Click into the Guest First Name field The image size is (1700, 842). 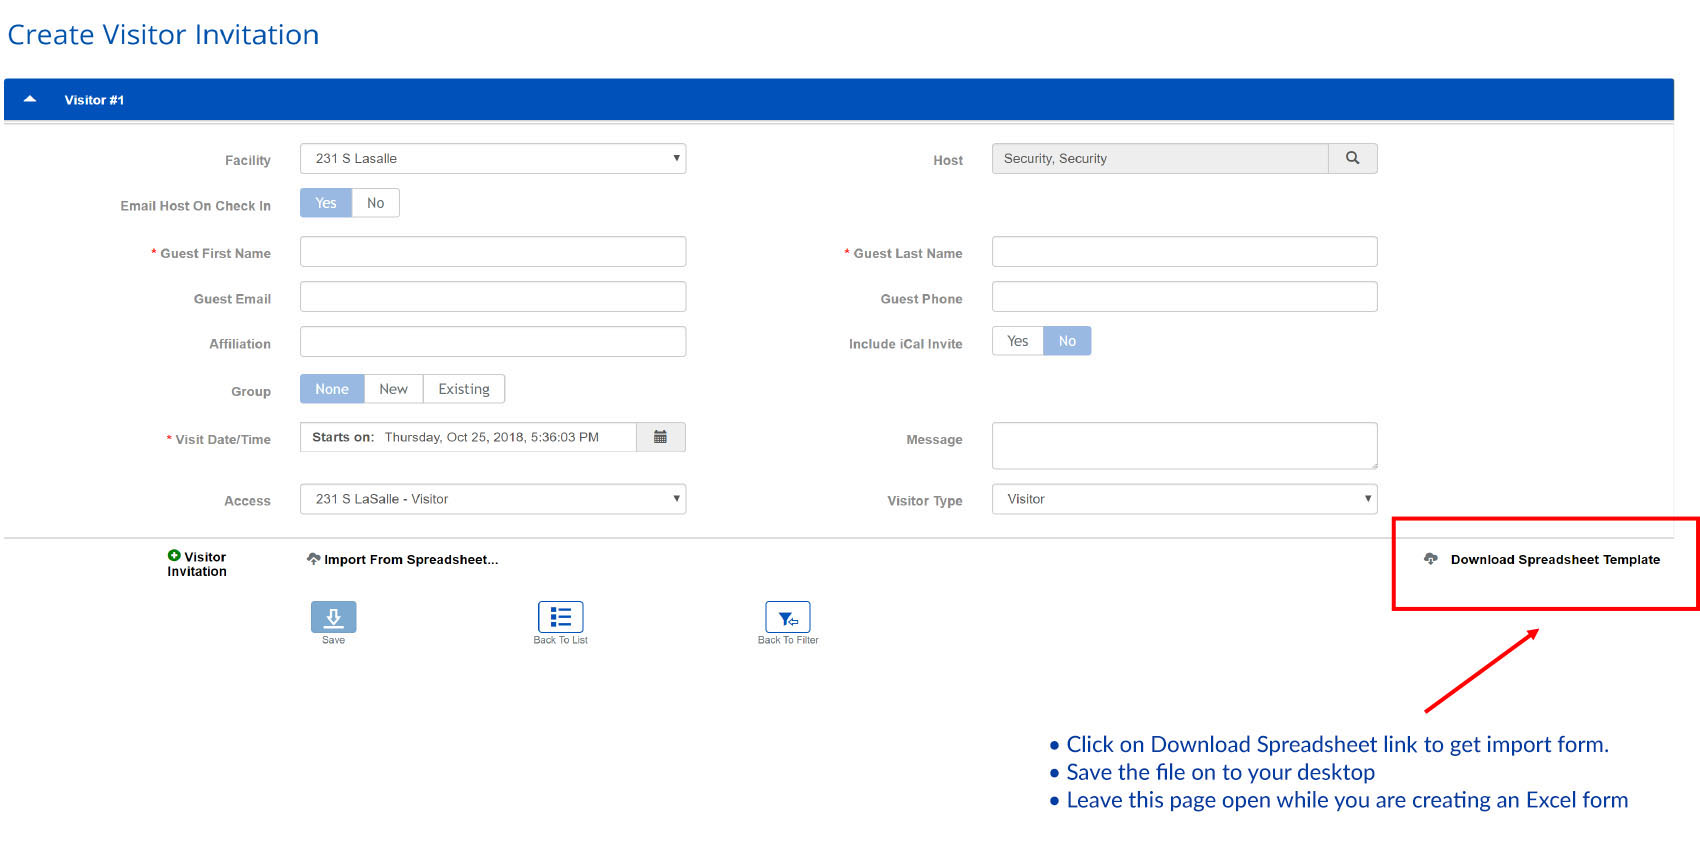(x=492, y=252)
